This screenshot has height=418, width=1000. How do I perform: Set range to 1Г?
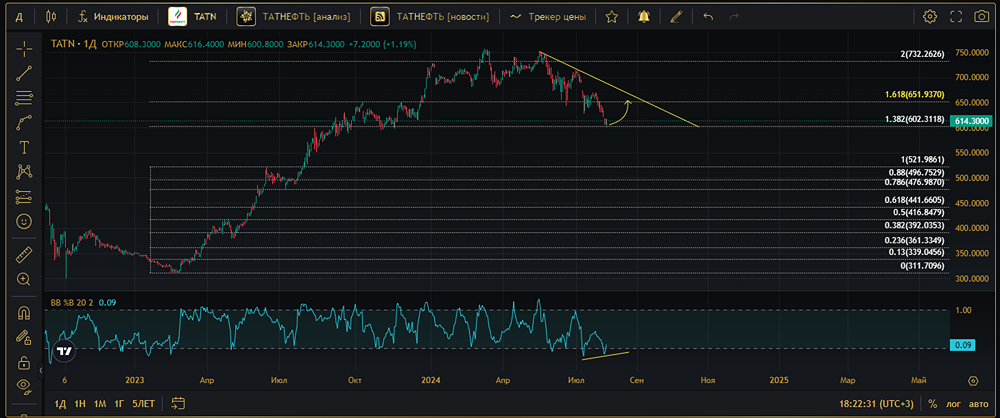click(x=119, y=403)
